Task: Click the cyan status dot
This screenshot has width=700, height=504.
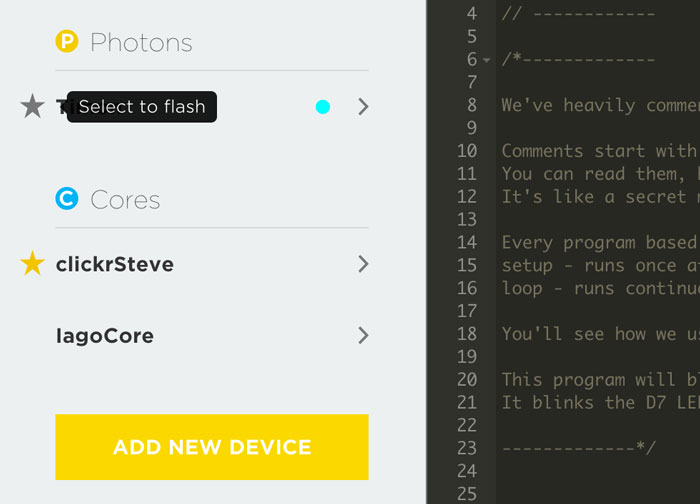Action: (323, 107)
